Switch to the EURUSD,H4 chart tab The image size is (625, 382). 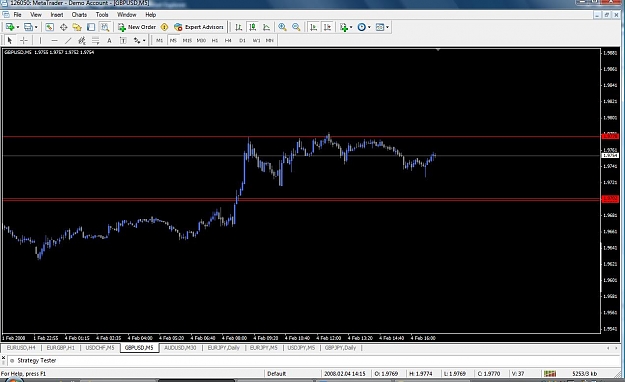click(x=21, y=348)
